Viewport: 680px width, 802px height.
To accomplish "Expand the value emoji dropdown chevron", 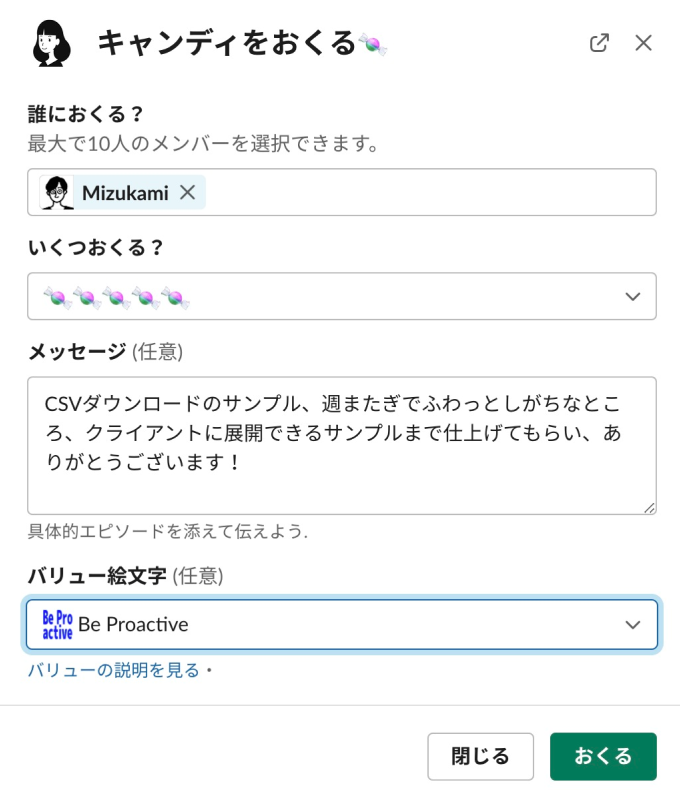I will (632, 625).
